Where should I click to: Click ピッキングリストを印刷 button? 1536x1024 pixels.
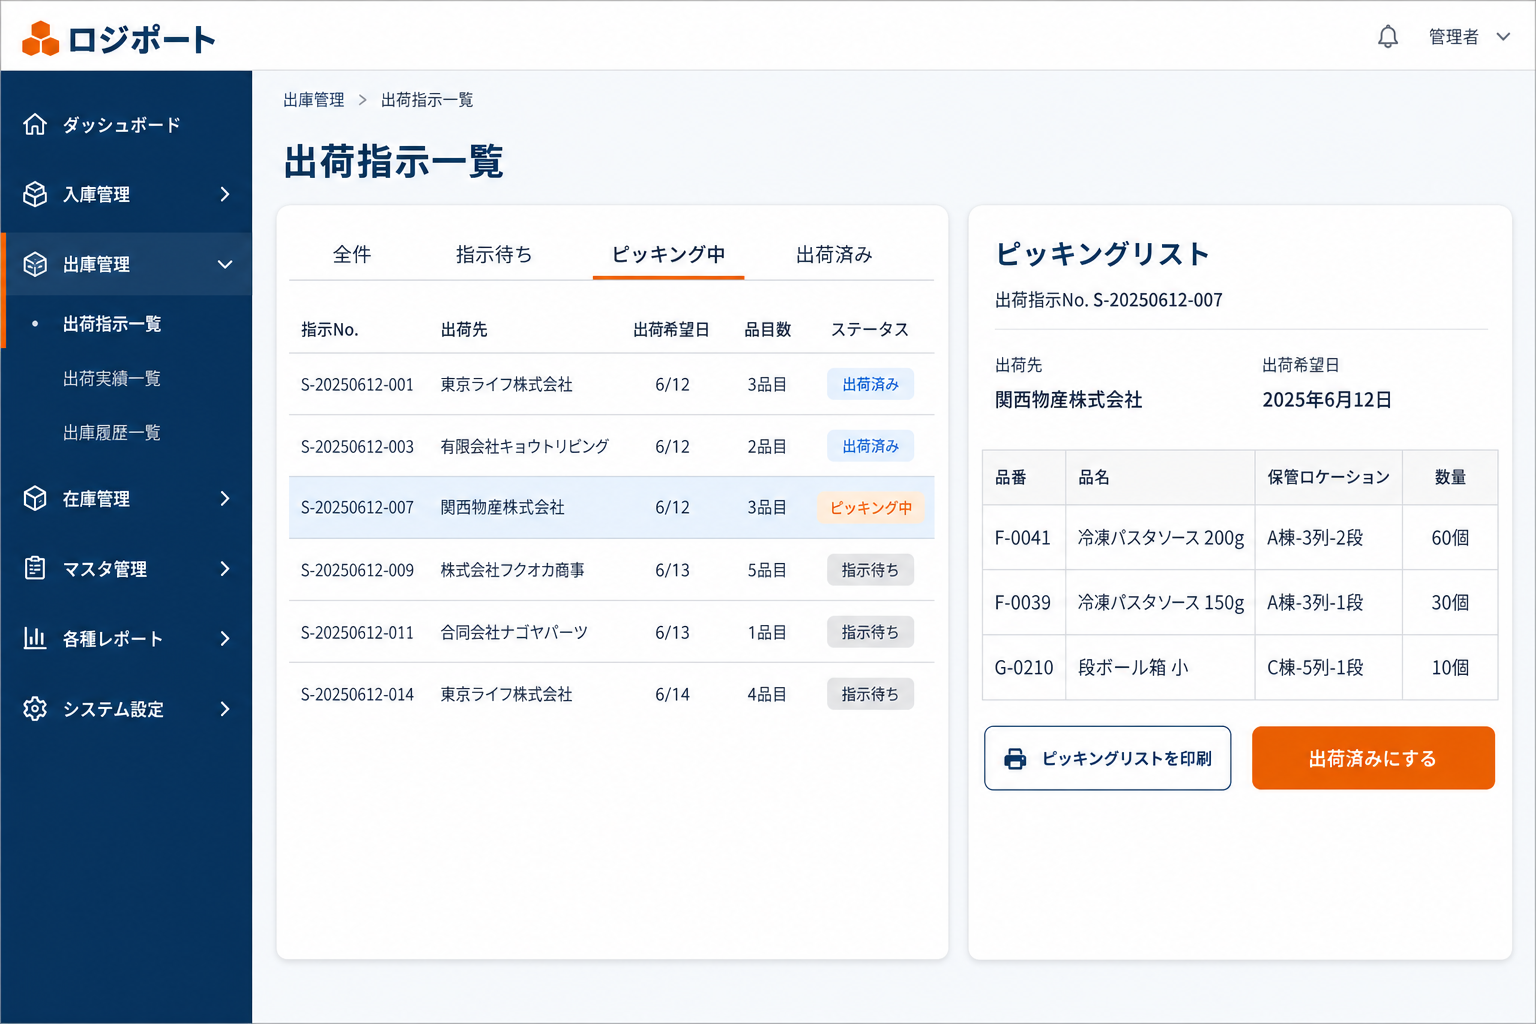point(1107,758)
